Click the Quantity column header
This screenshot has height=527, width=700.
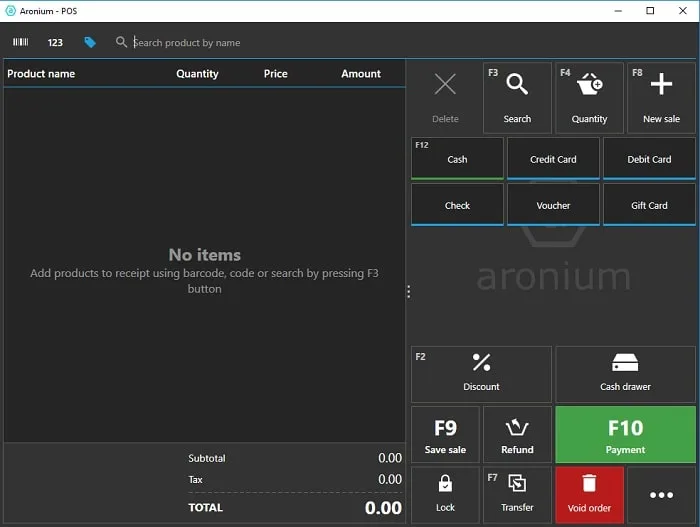point(197,74)
